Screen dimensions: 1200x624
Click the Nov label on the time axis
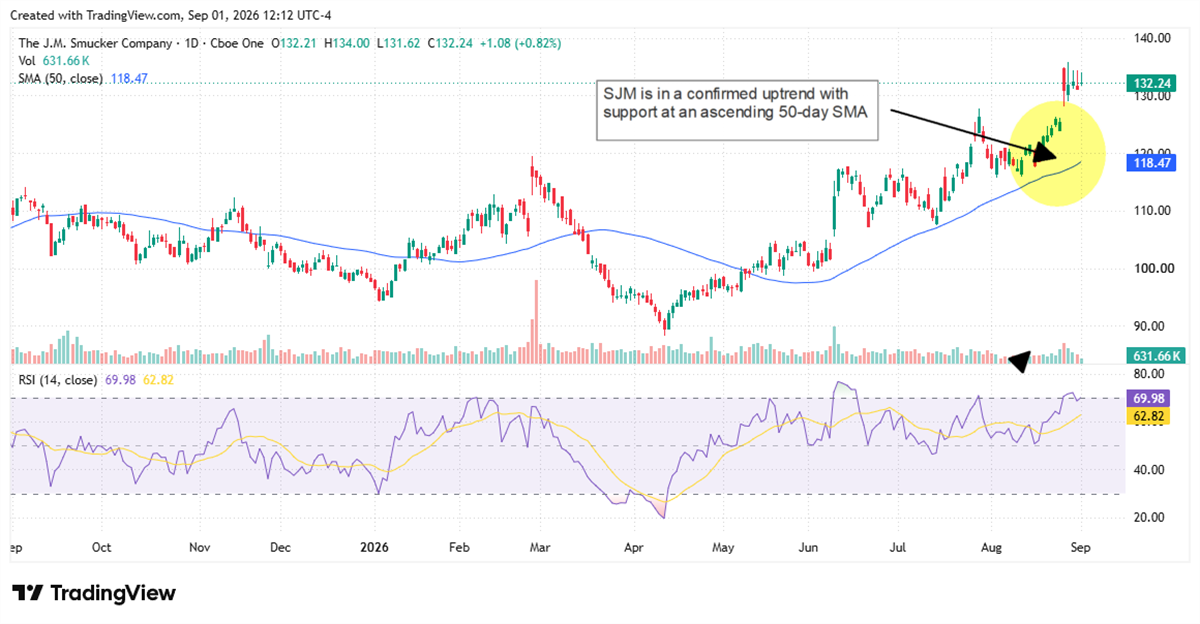(x=200, y=548)
